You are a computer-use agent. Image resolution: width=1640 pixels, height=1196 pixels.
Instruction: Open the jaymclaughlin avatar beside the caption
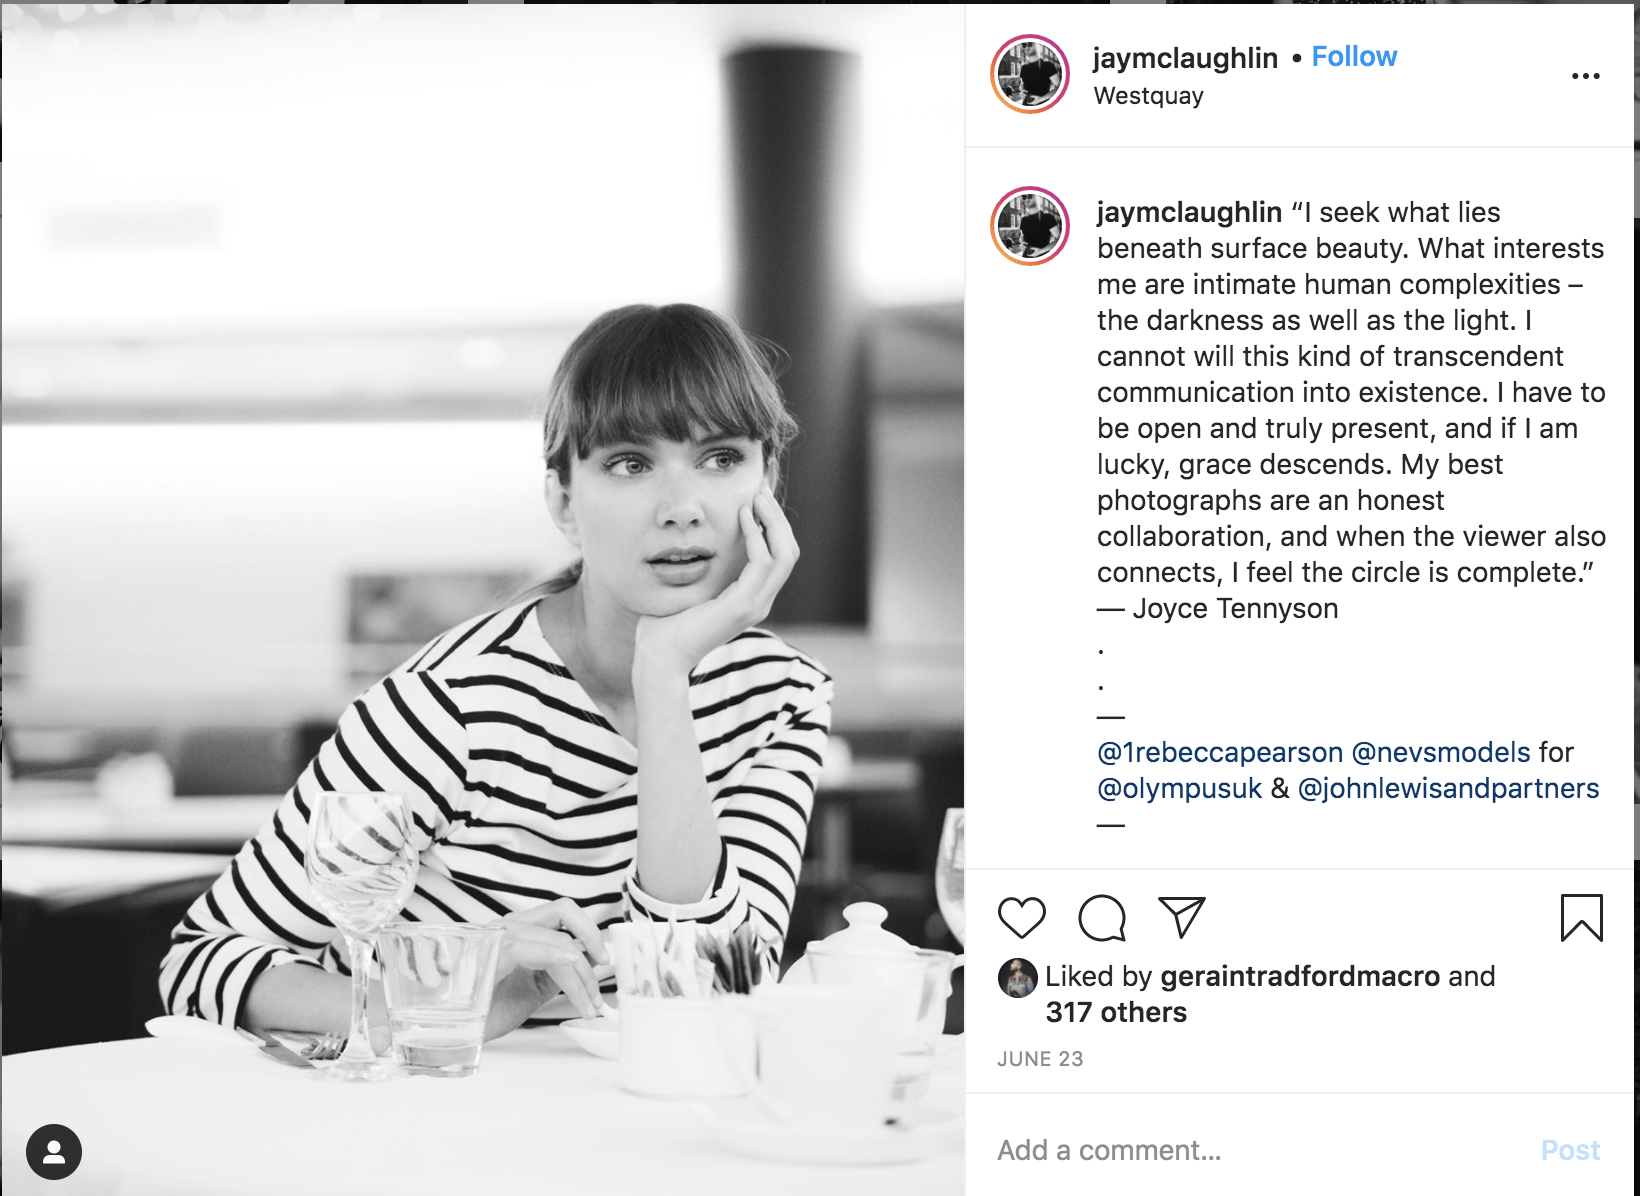(x=1030, y=226)
